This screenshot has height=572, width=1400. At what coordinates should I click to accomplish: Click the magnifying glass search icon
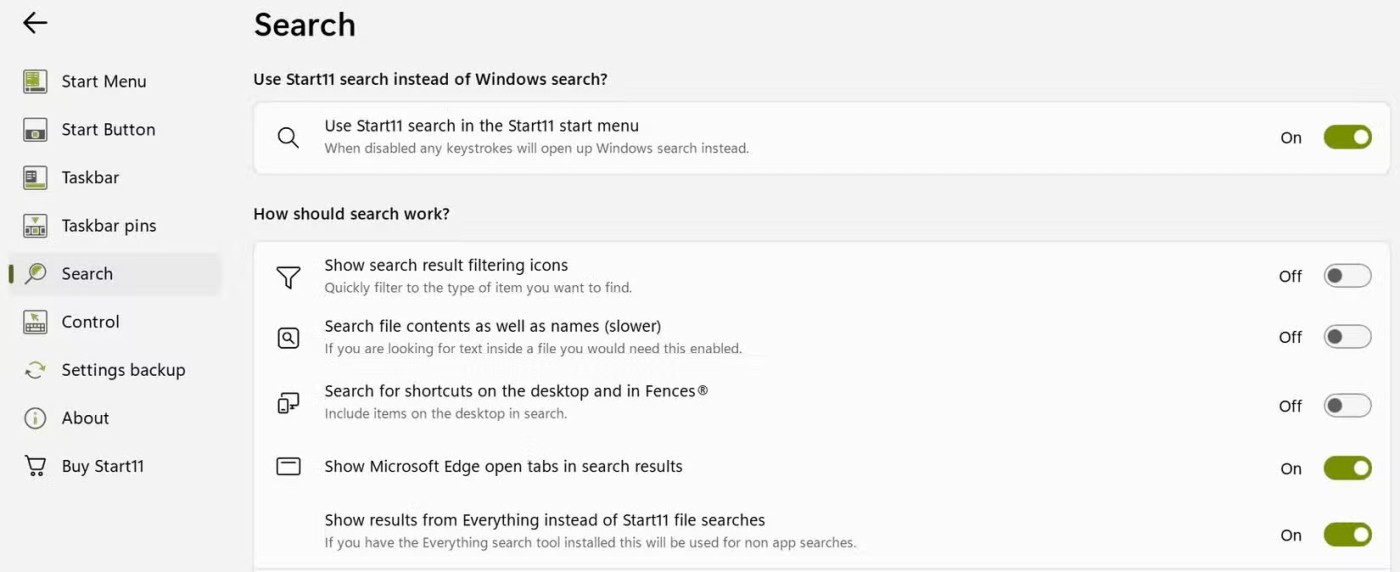point(288,138)
